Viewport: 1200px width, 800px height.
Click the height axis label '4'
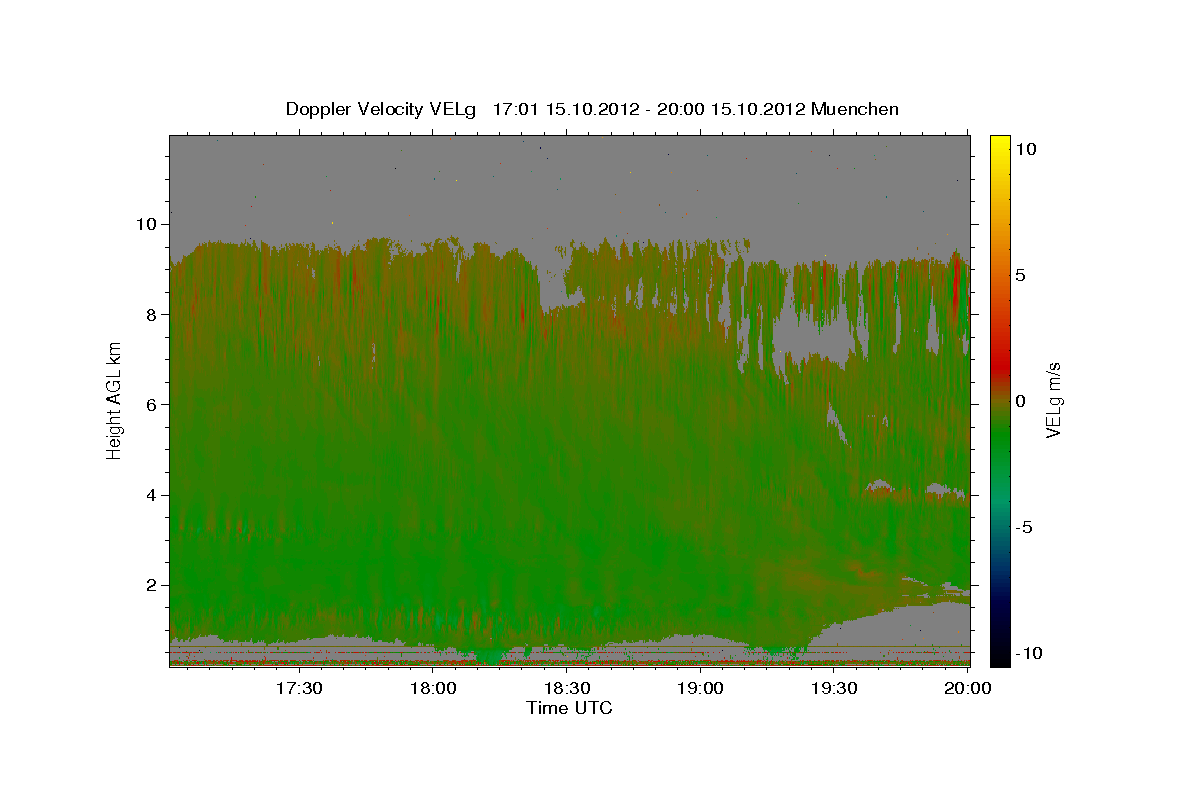[x=153, y=495]
